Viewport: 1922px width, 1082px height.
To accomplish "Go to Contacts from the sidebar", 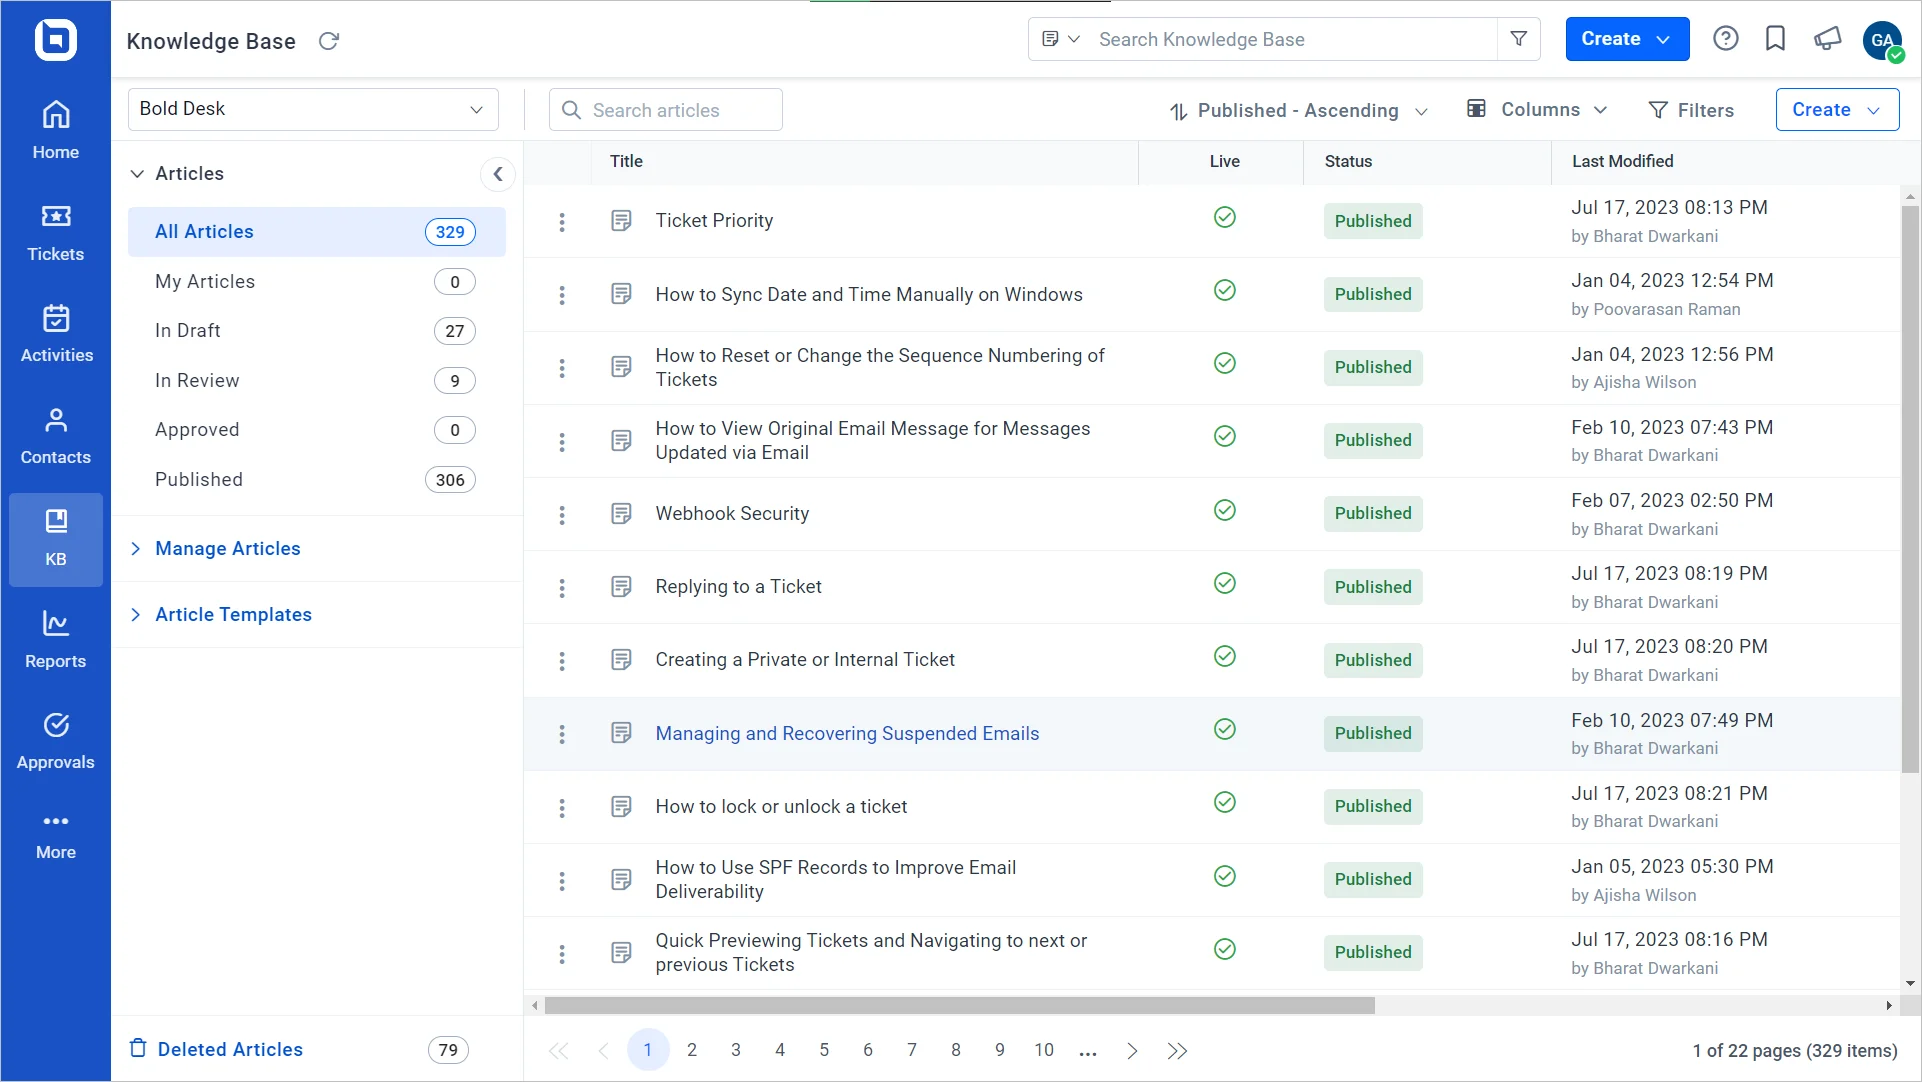I will point(55,435).
